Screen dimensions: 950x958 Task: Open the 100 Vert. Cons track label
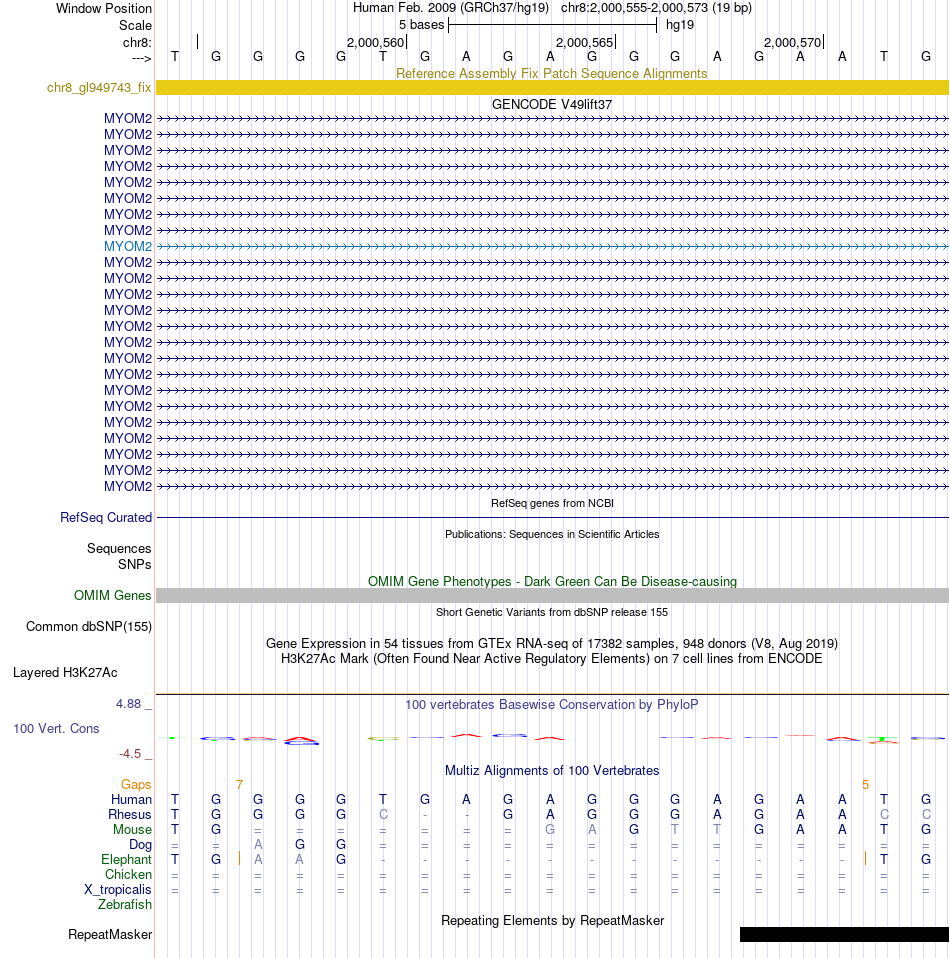tap(56, 728)
